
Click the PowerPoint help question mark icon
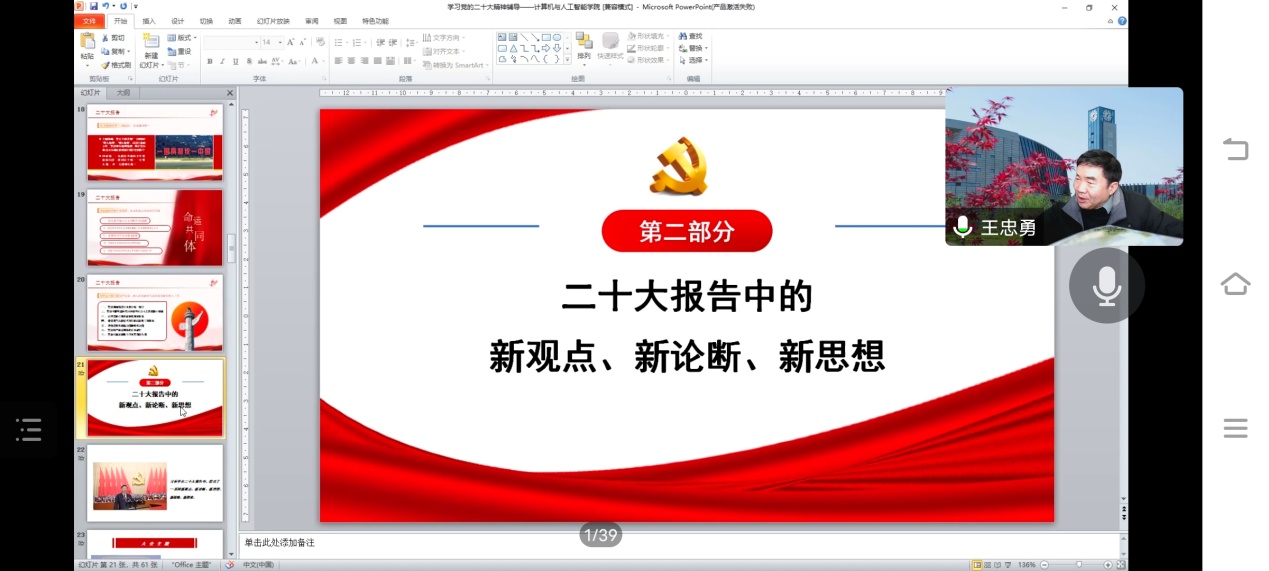[x=1122, y=21]
